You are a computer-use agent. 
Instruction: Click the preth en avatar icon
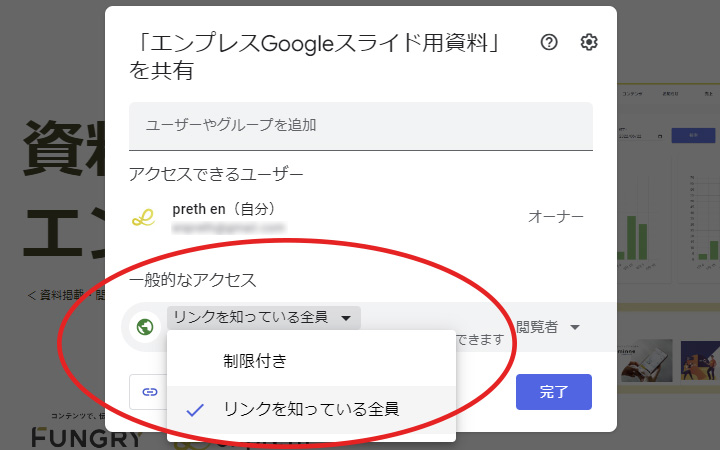click(143, 217)
